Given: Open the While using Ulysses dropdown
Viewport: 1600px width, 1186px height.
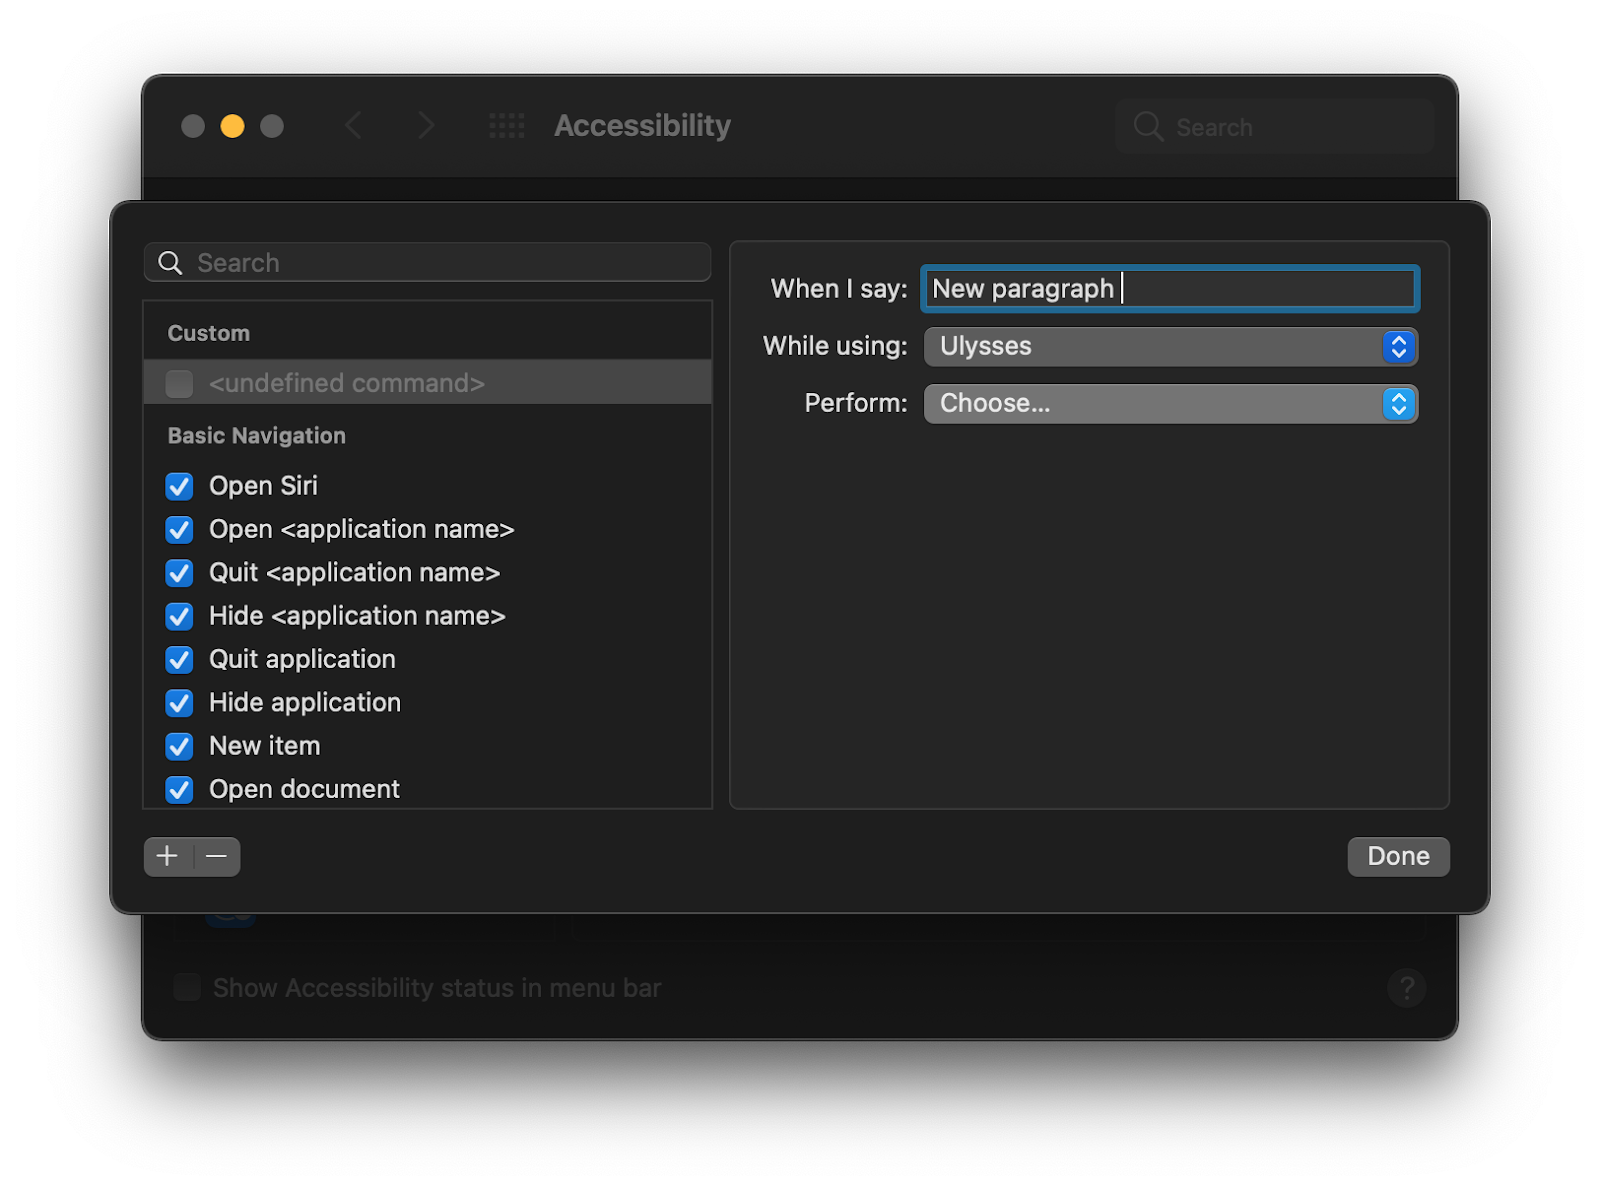Looking at the screenshot, I should pos(1170,346).
